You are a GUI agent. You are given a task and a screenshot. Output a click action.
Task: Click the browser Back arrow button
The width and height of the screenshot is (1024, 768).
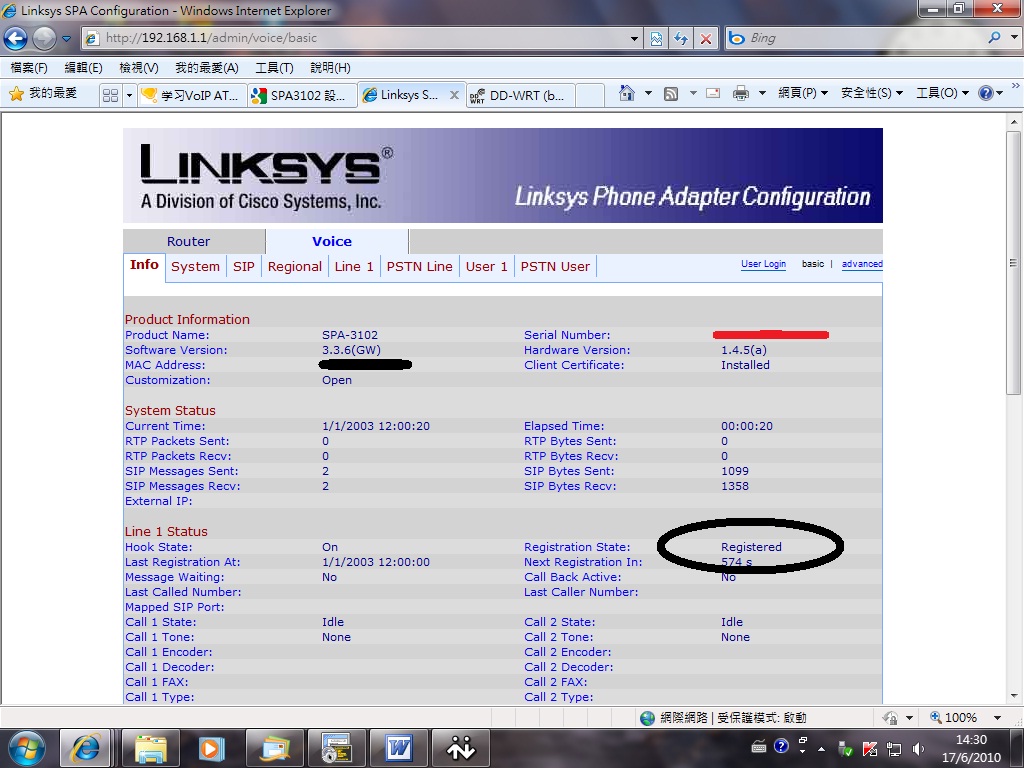[x=15, y=39]
